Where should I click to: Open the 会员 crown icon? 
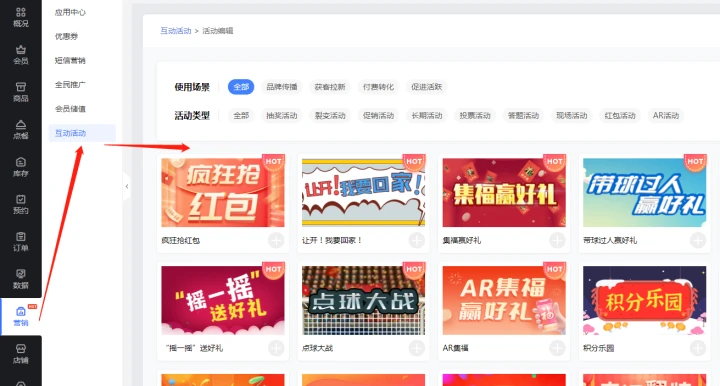pos(21,55)
